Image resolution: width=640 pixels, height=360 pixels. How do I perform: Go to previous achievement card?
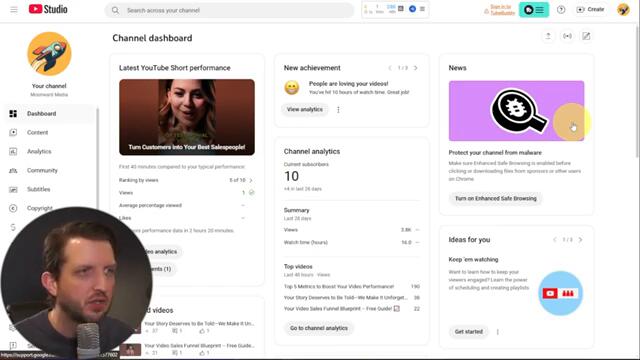pyautogui.click(x=390, y=68)
